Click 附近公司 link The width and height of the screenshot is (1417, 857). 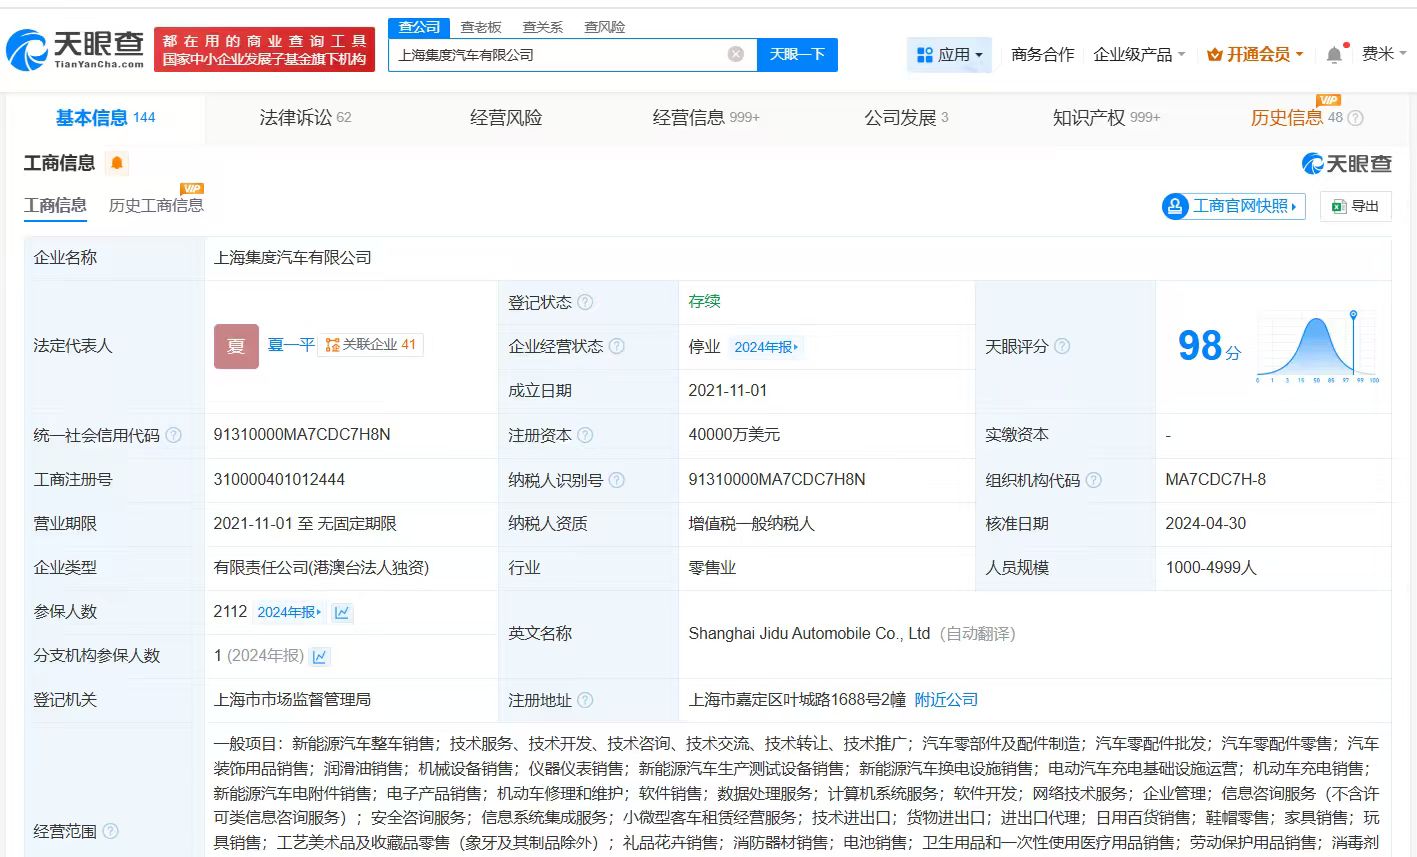pos(946,700)
